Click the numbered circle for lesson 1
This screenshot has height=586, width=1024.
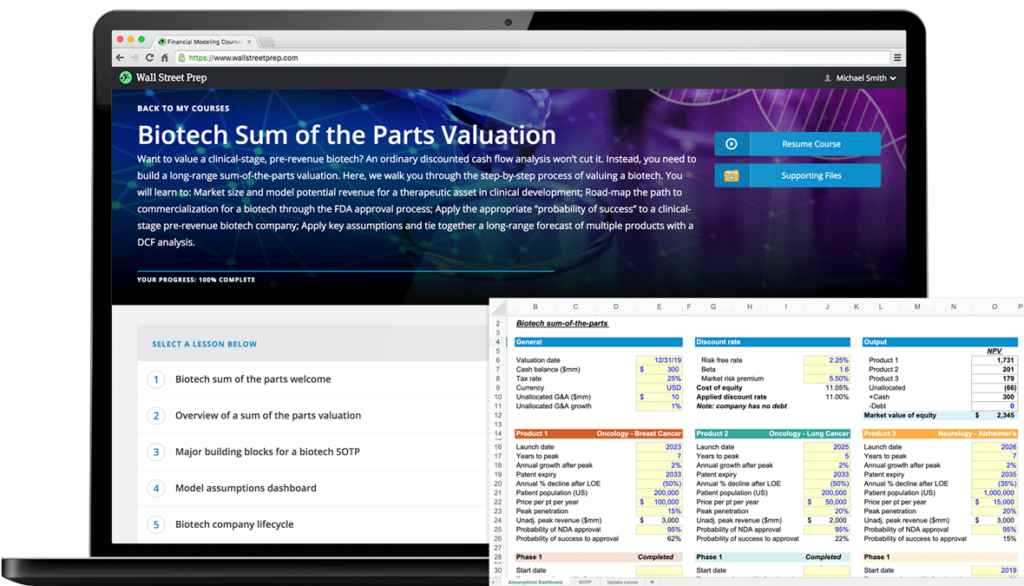point(155,379)
